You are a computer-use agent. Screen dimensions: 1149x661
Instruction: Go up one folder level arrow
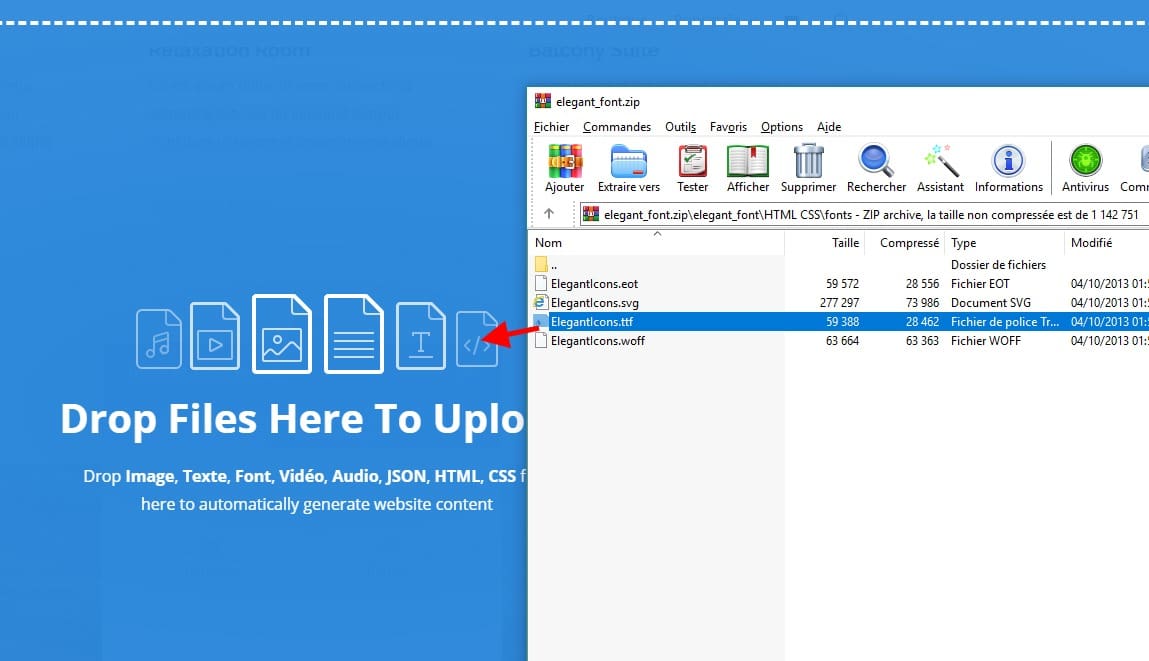549,214
